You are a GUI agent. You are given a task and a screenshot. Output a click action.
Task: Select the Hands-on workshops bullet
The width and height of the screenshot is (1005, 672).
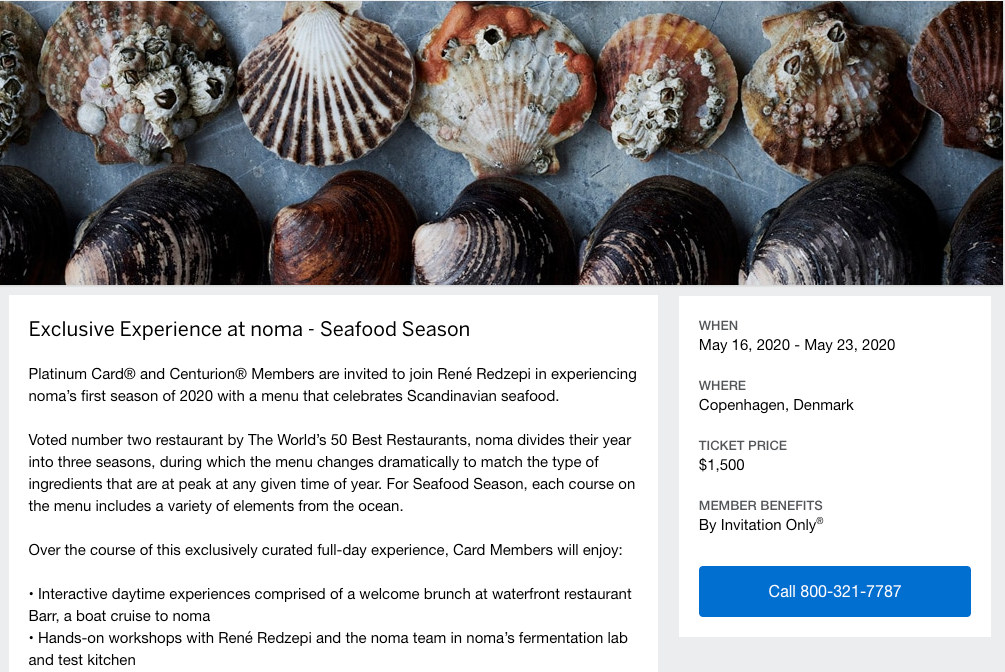coord(328,648)
